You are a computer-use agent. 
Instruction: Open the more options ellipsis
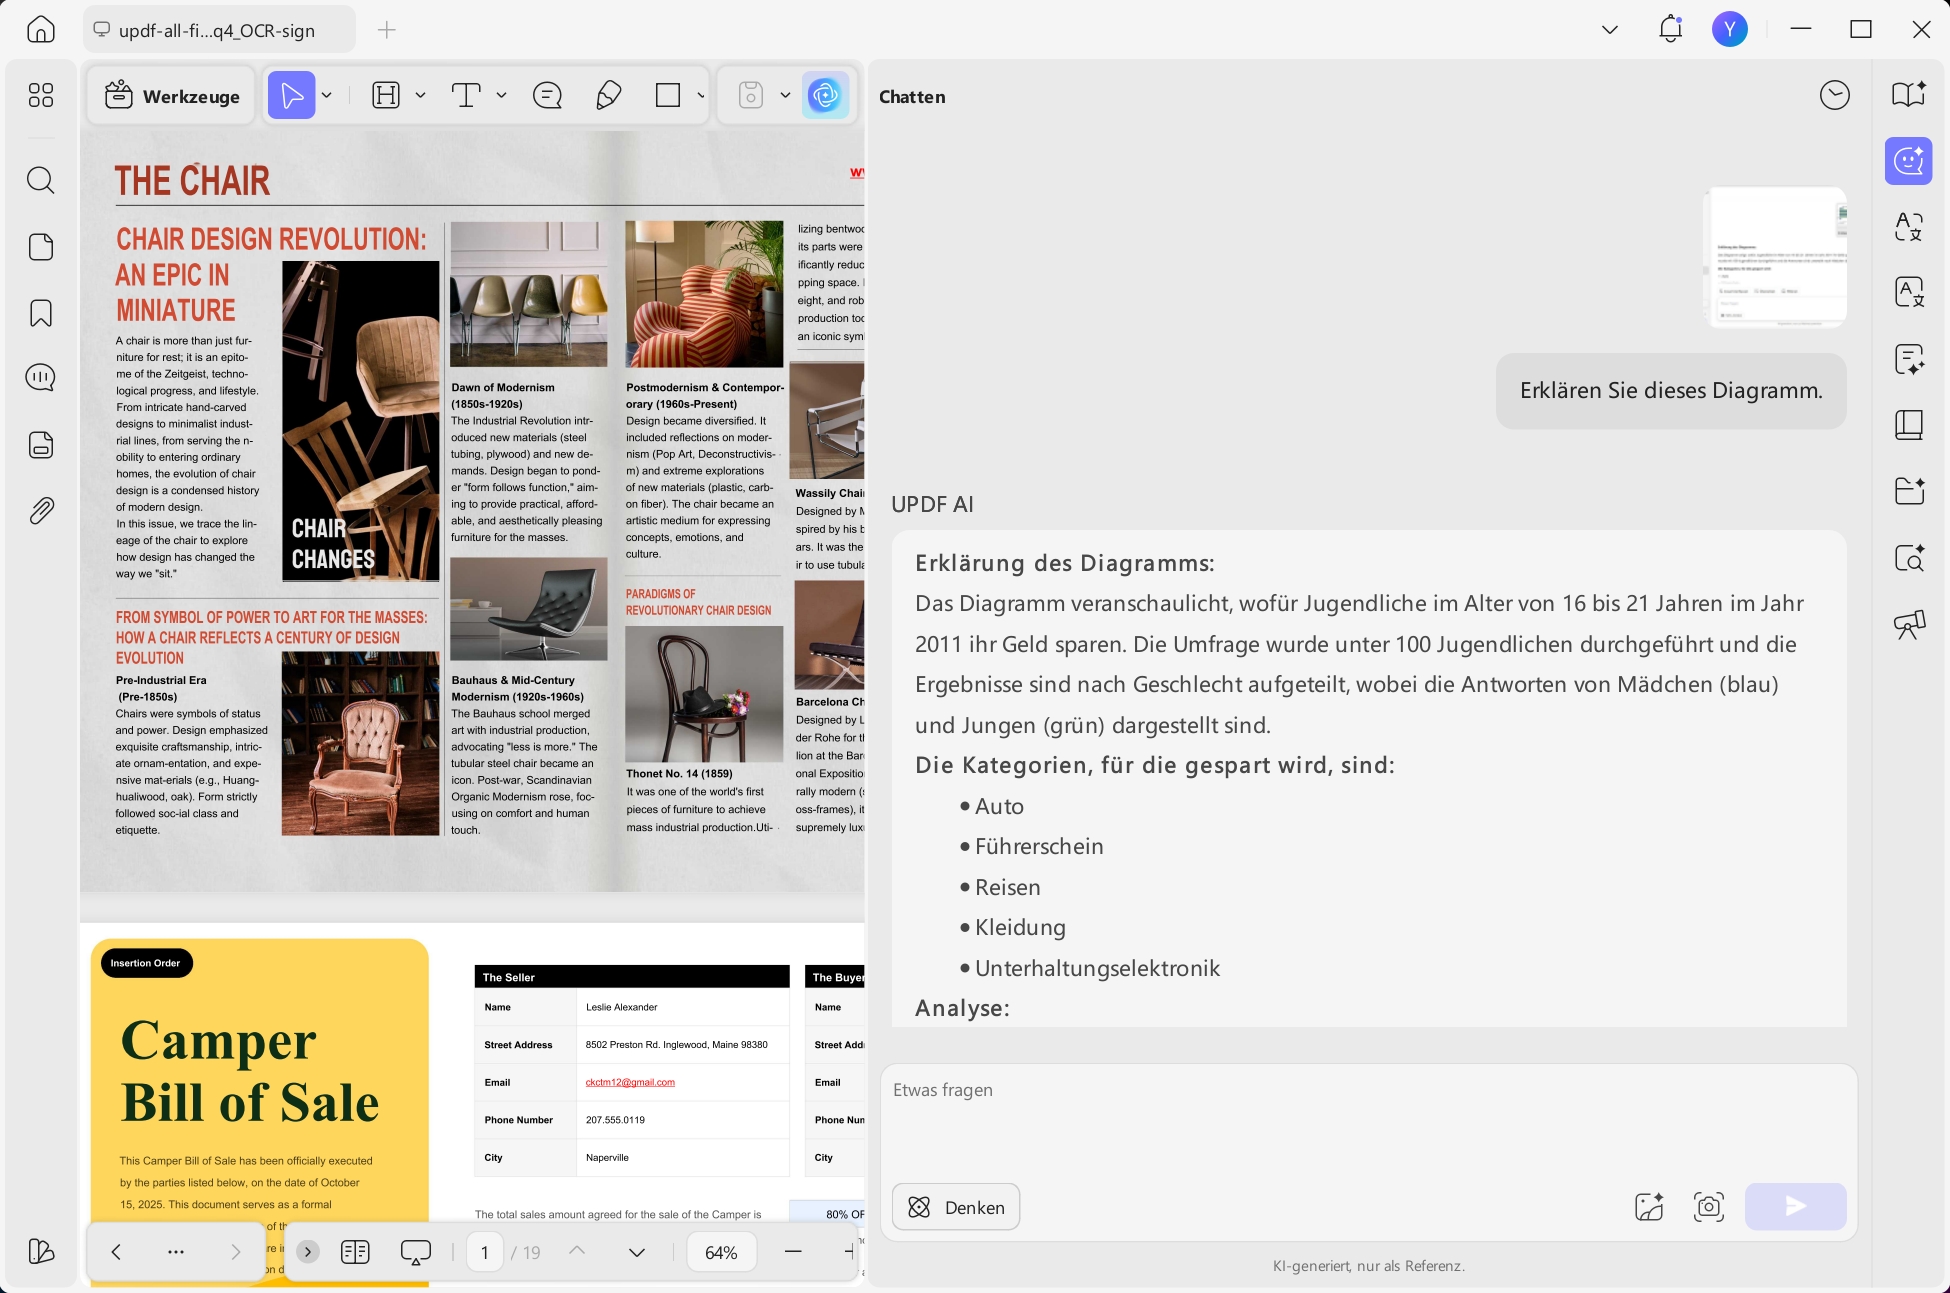coord(176,1252)
